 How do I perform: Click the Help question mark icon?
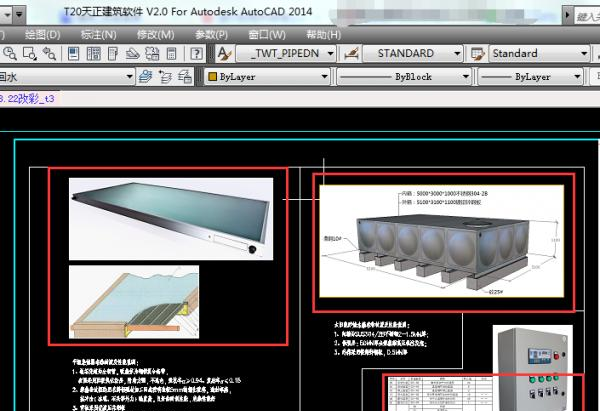196,54
